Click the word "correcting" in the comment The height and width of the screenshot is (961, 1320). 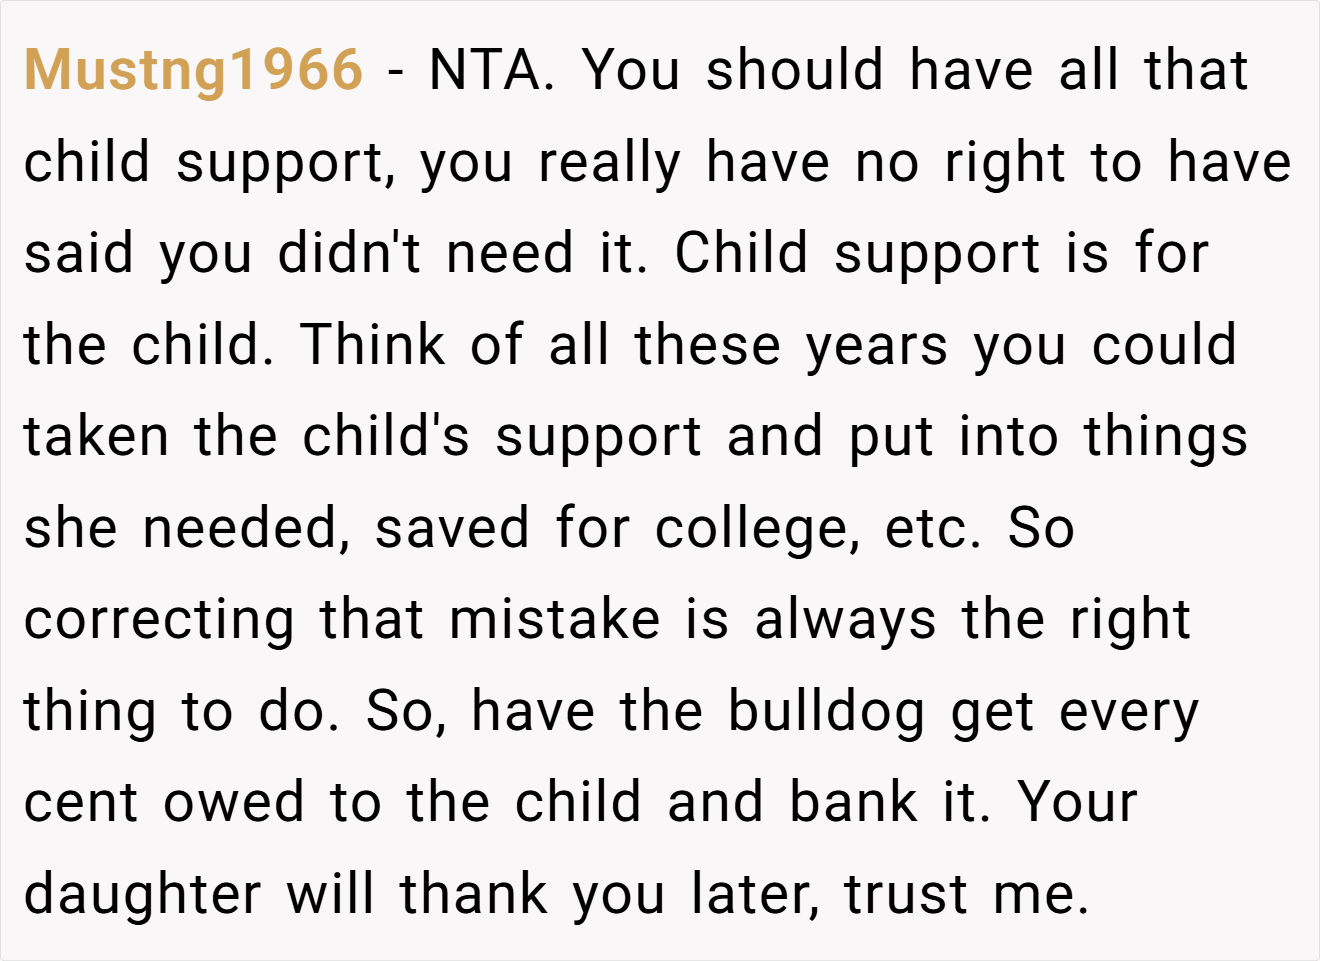(x=159, y=621)
